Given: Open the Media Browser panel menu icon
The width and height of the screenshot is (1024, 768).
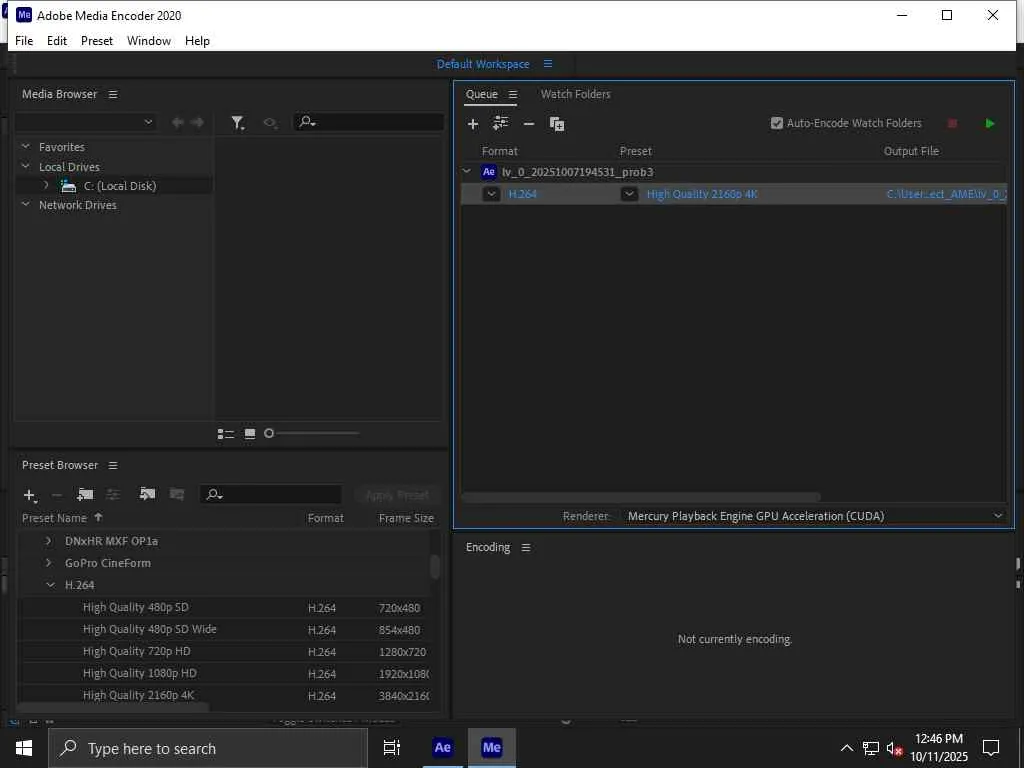Looking at the screenshot, I should (x=113, y=95).
